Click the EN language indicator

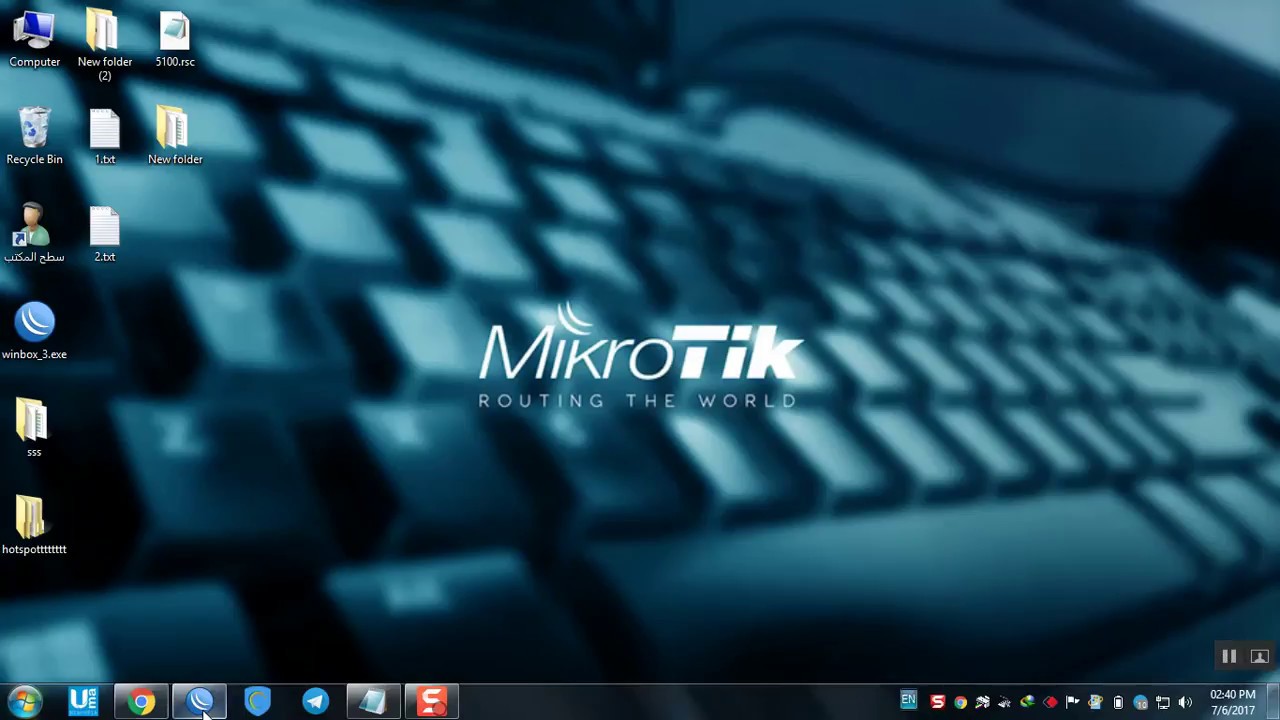point(908,699)
